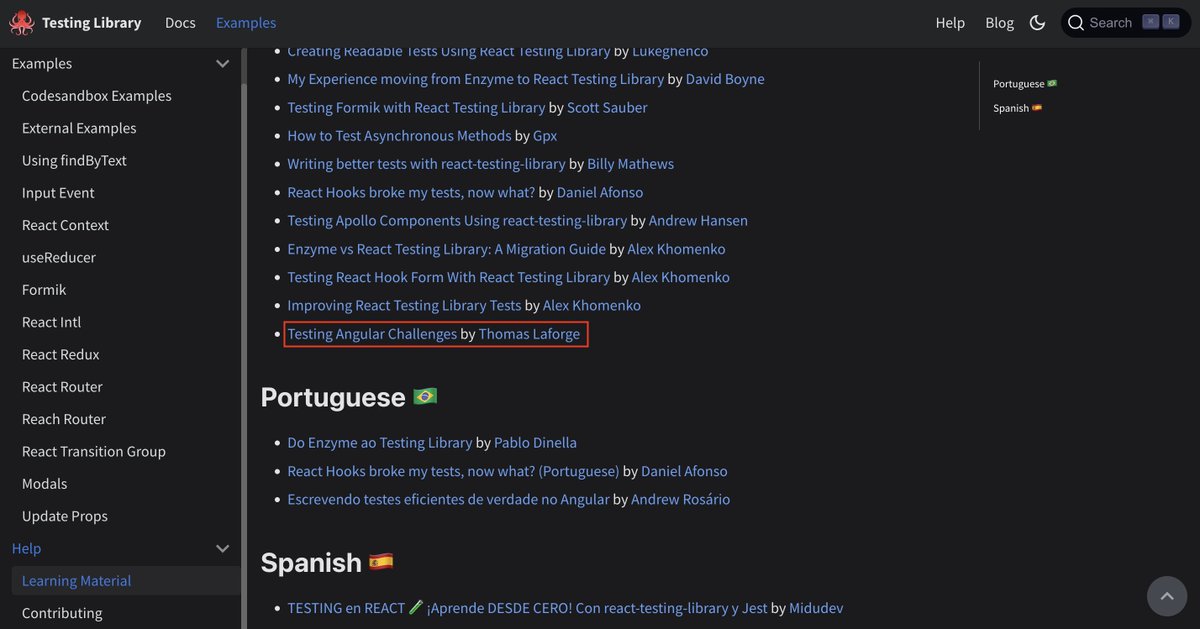Jump to Spanish in table of contents

point(1018,108)
